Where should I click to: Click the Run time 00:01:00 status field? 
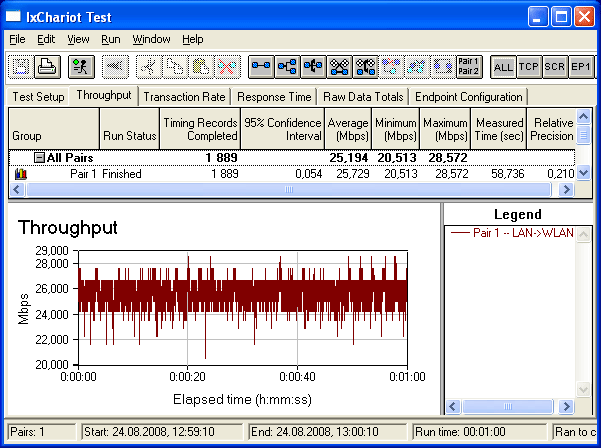480,432
